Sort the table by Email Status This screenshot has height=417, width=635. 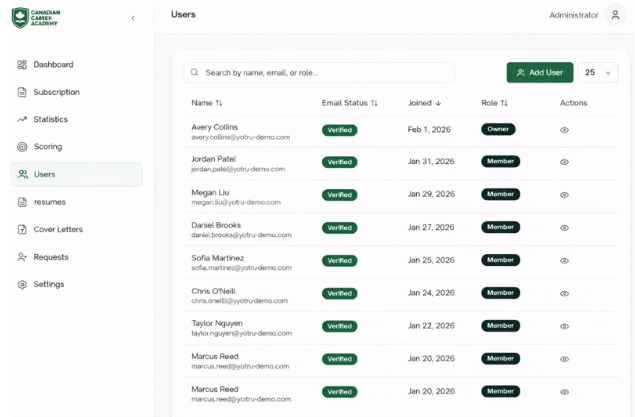(x=350, y=103)
